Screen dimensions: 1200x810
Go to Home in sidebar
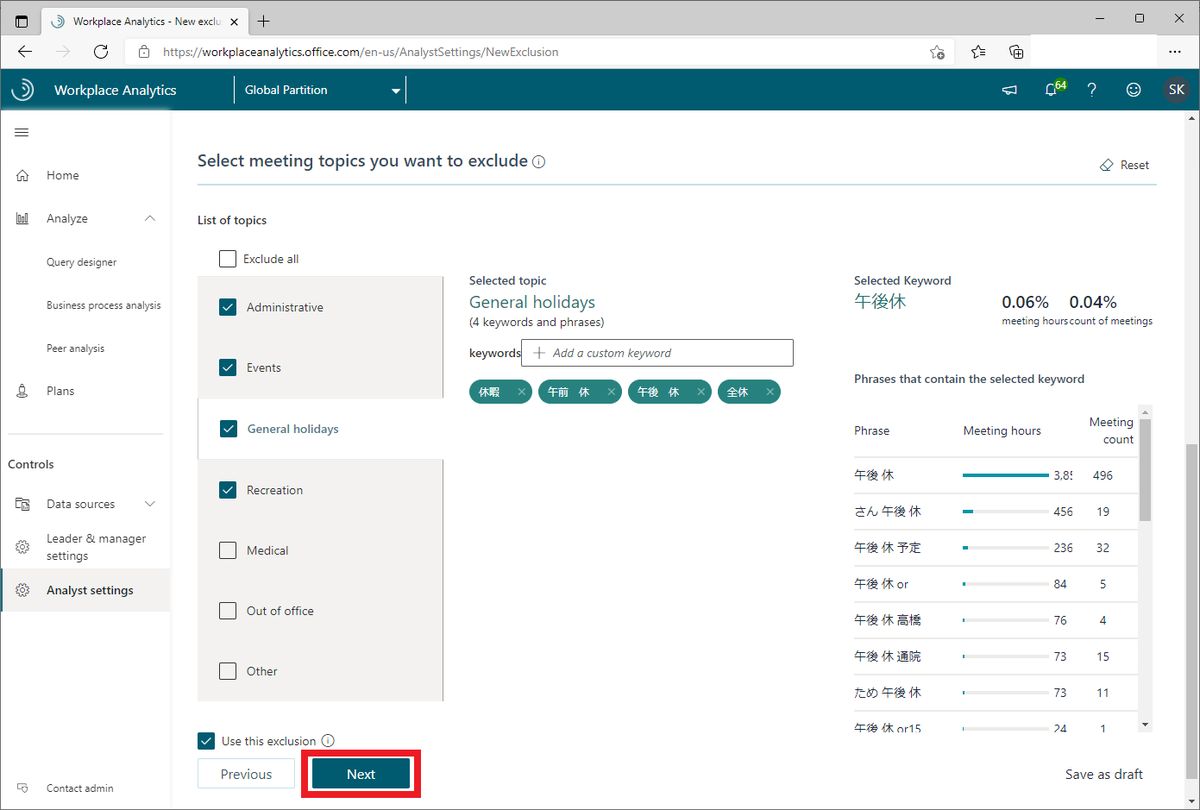click(62, 175)
